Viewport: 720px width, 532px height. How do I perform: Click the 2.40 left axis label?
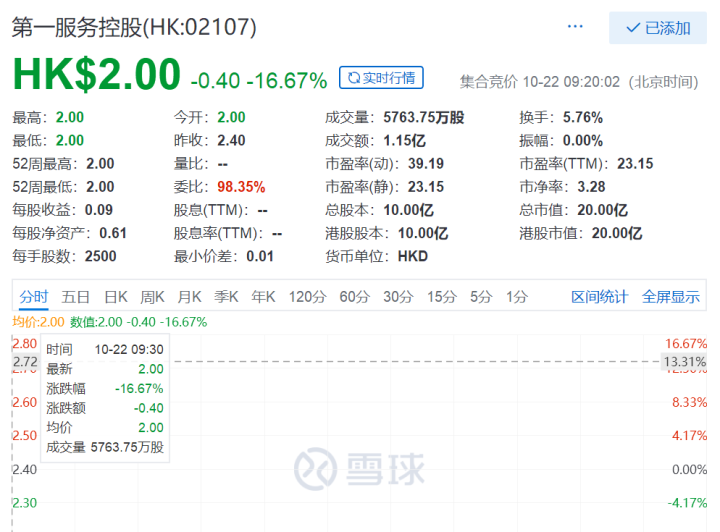coord(24,470)
